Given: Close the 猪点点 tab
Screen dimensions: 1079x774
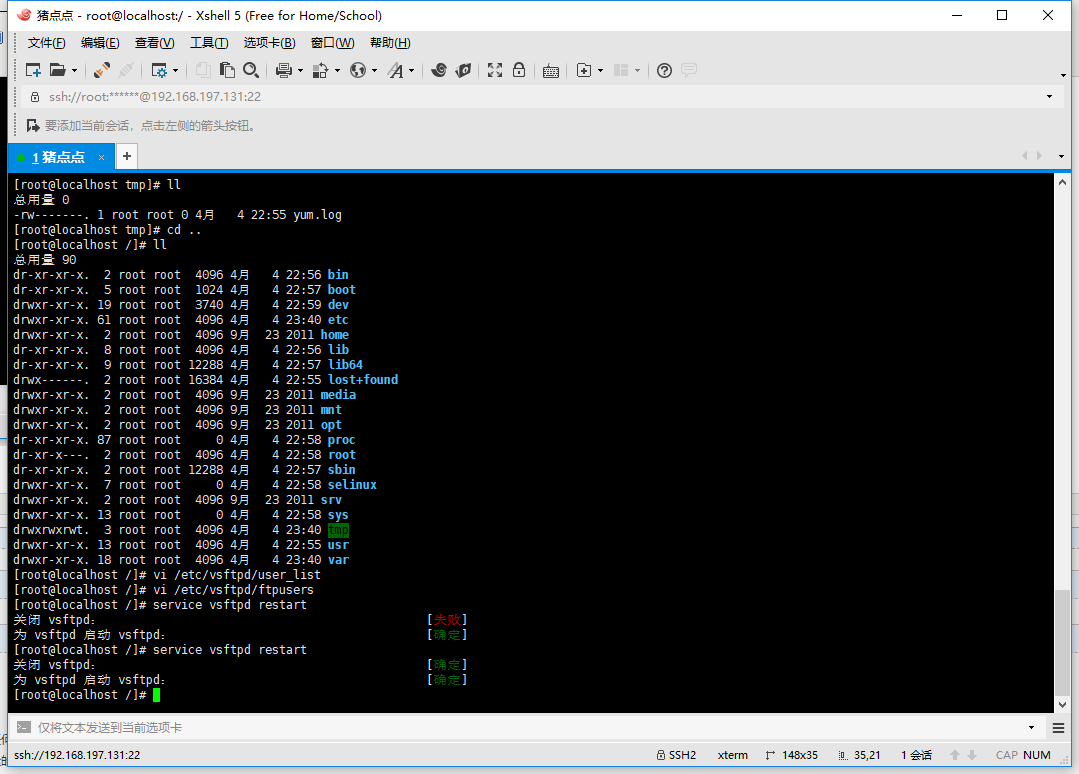Looking at the screenshot, I should coord(101,158).
